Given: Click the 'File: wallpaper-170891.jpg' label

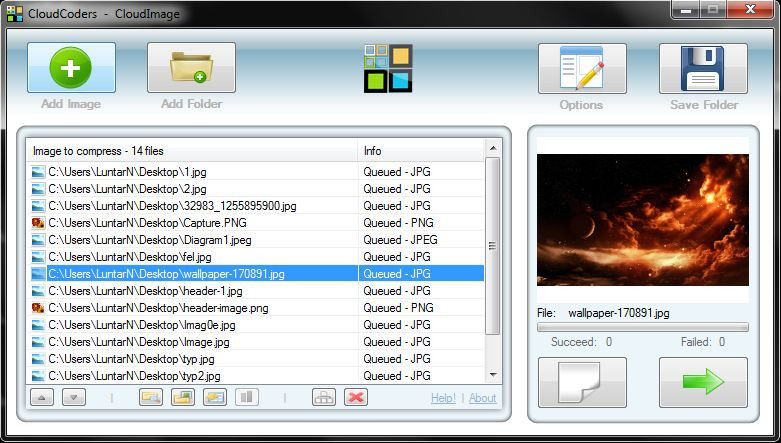Looking at the screenshot, I should [x=603, y=313].
